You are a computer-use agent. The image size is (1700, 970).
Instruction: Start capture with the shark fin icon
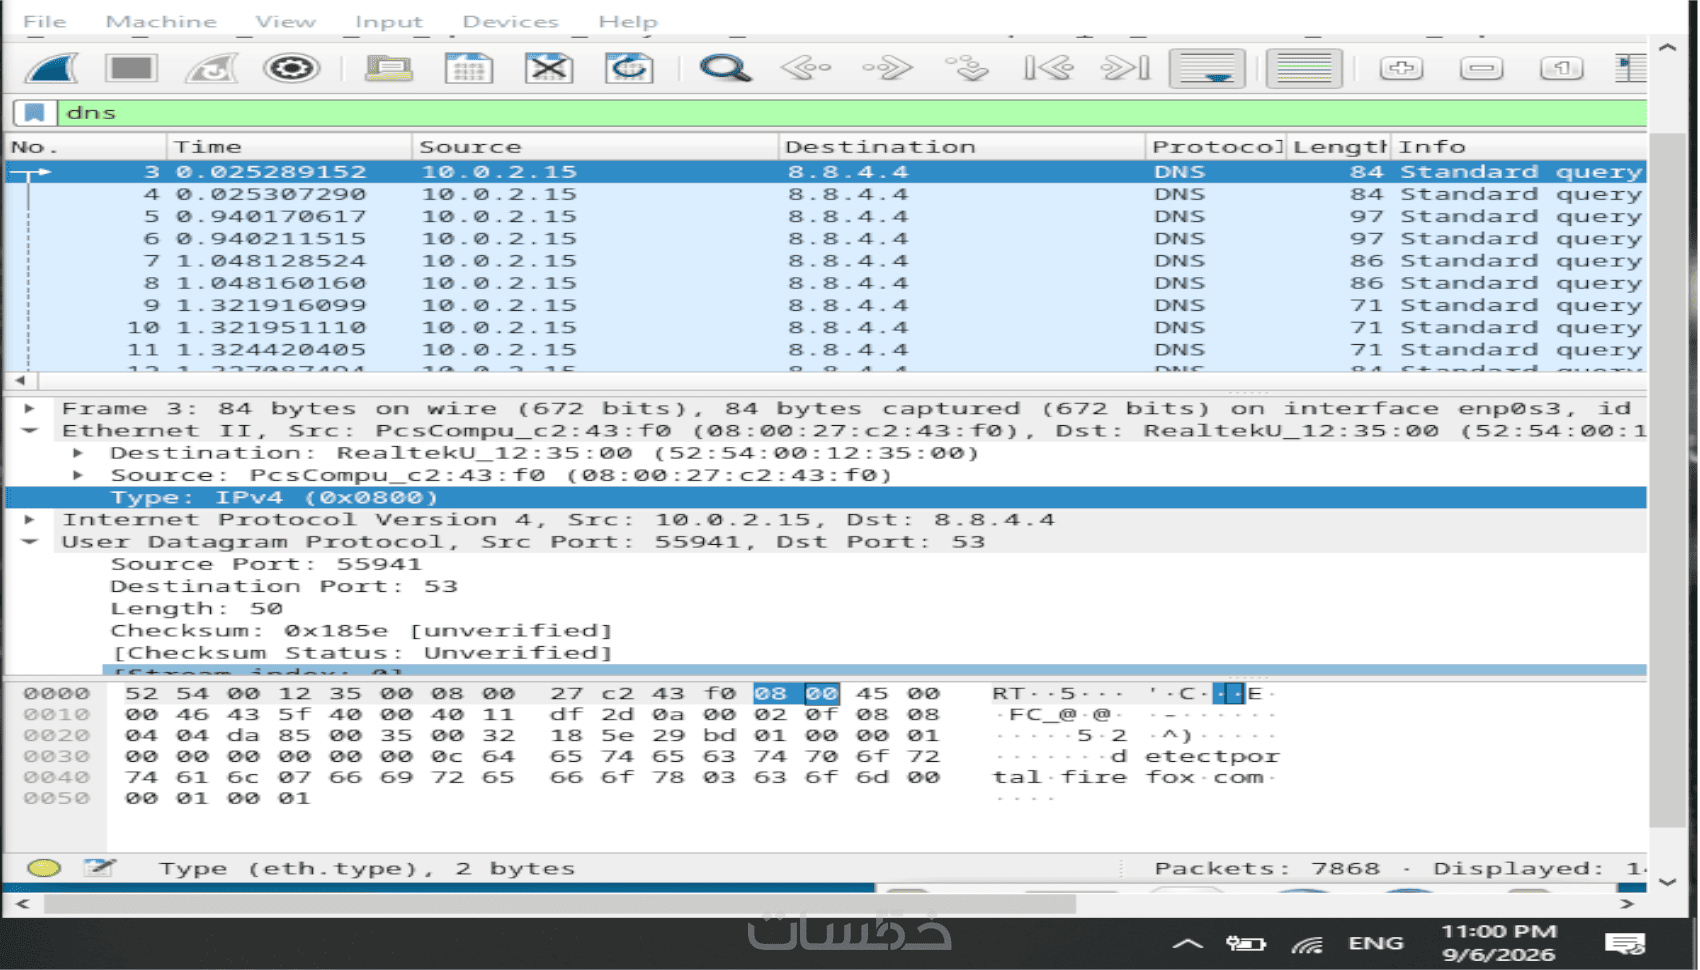(51, 68)
